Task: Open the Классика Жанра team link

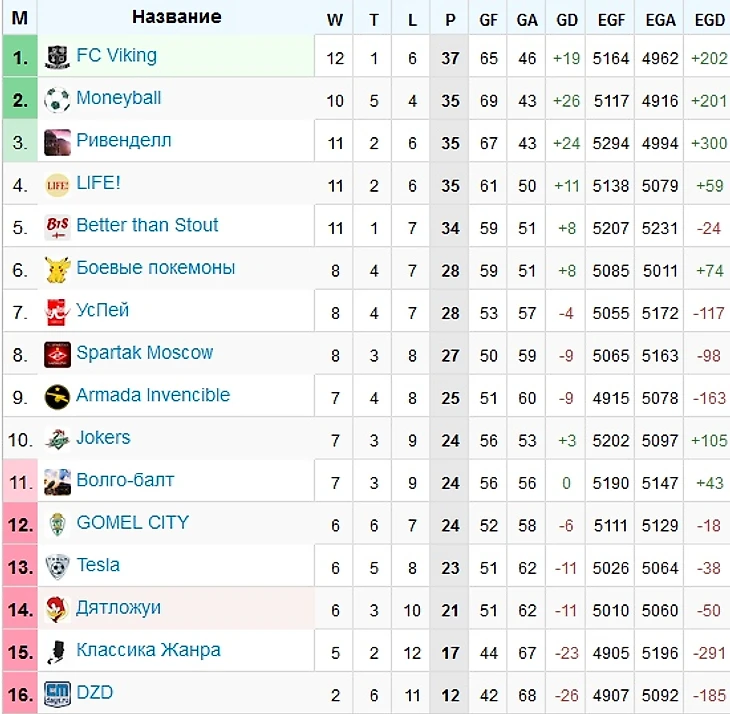Action: pyautogui.click(x=149, y=650)
